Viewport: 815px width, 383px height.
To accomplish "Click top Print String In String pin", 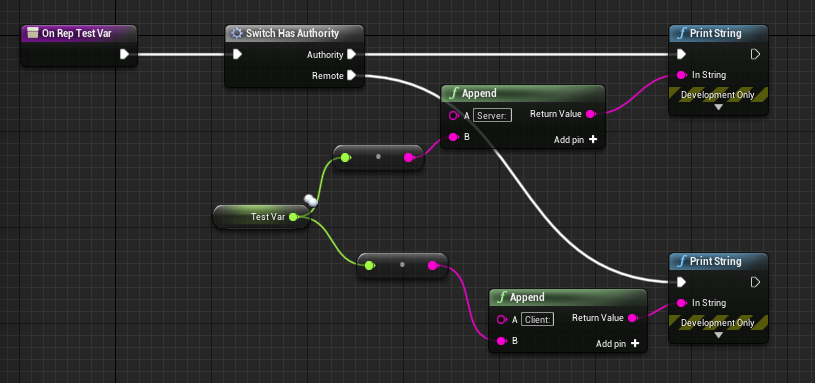I will (x=681, y=75).
